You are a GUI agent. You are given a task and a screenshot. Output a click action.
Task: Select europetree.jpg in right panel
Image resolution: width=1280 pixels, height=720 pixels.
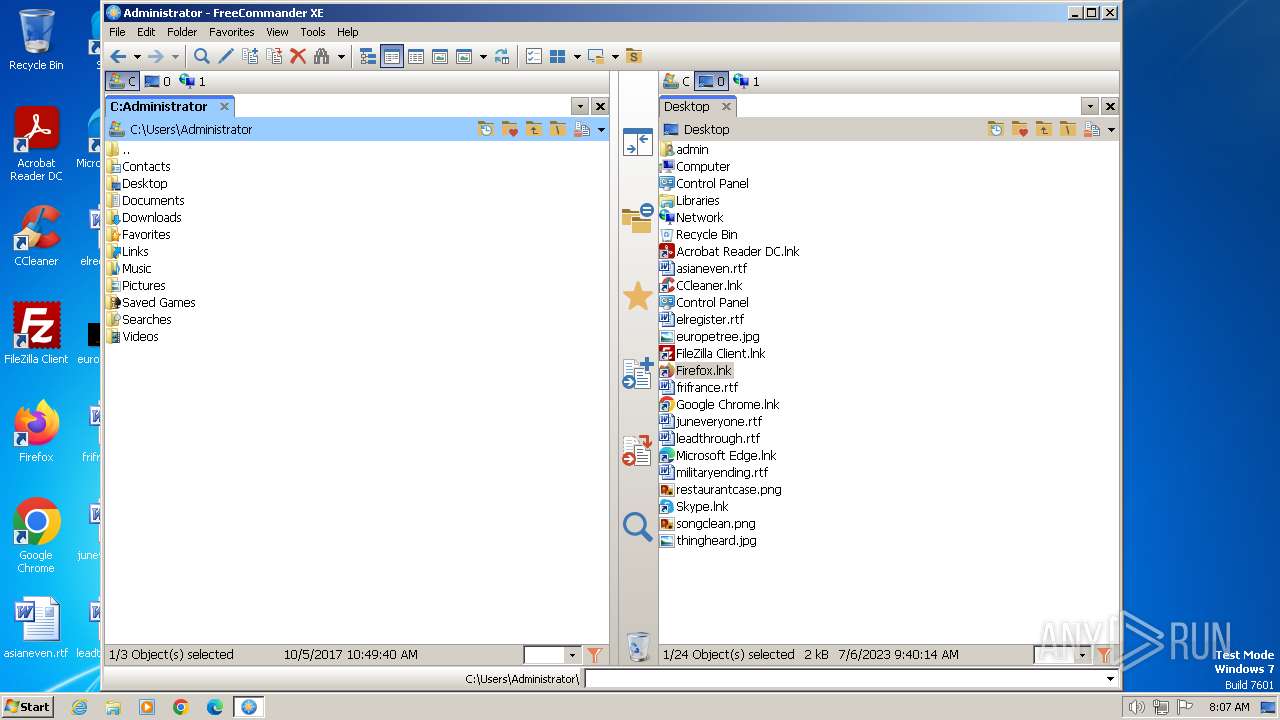pos(710,336)
